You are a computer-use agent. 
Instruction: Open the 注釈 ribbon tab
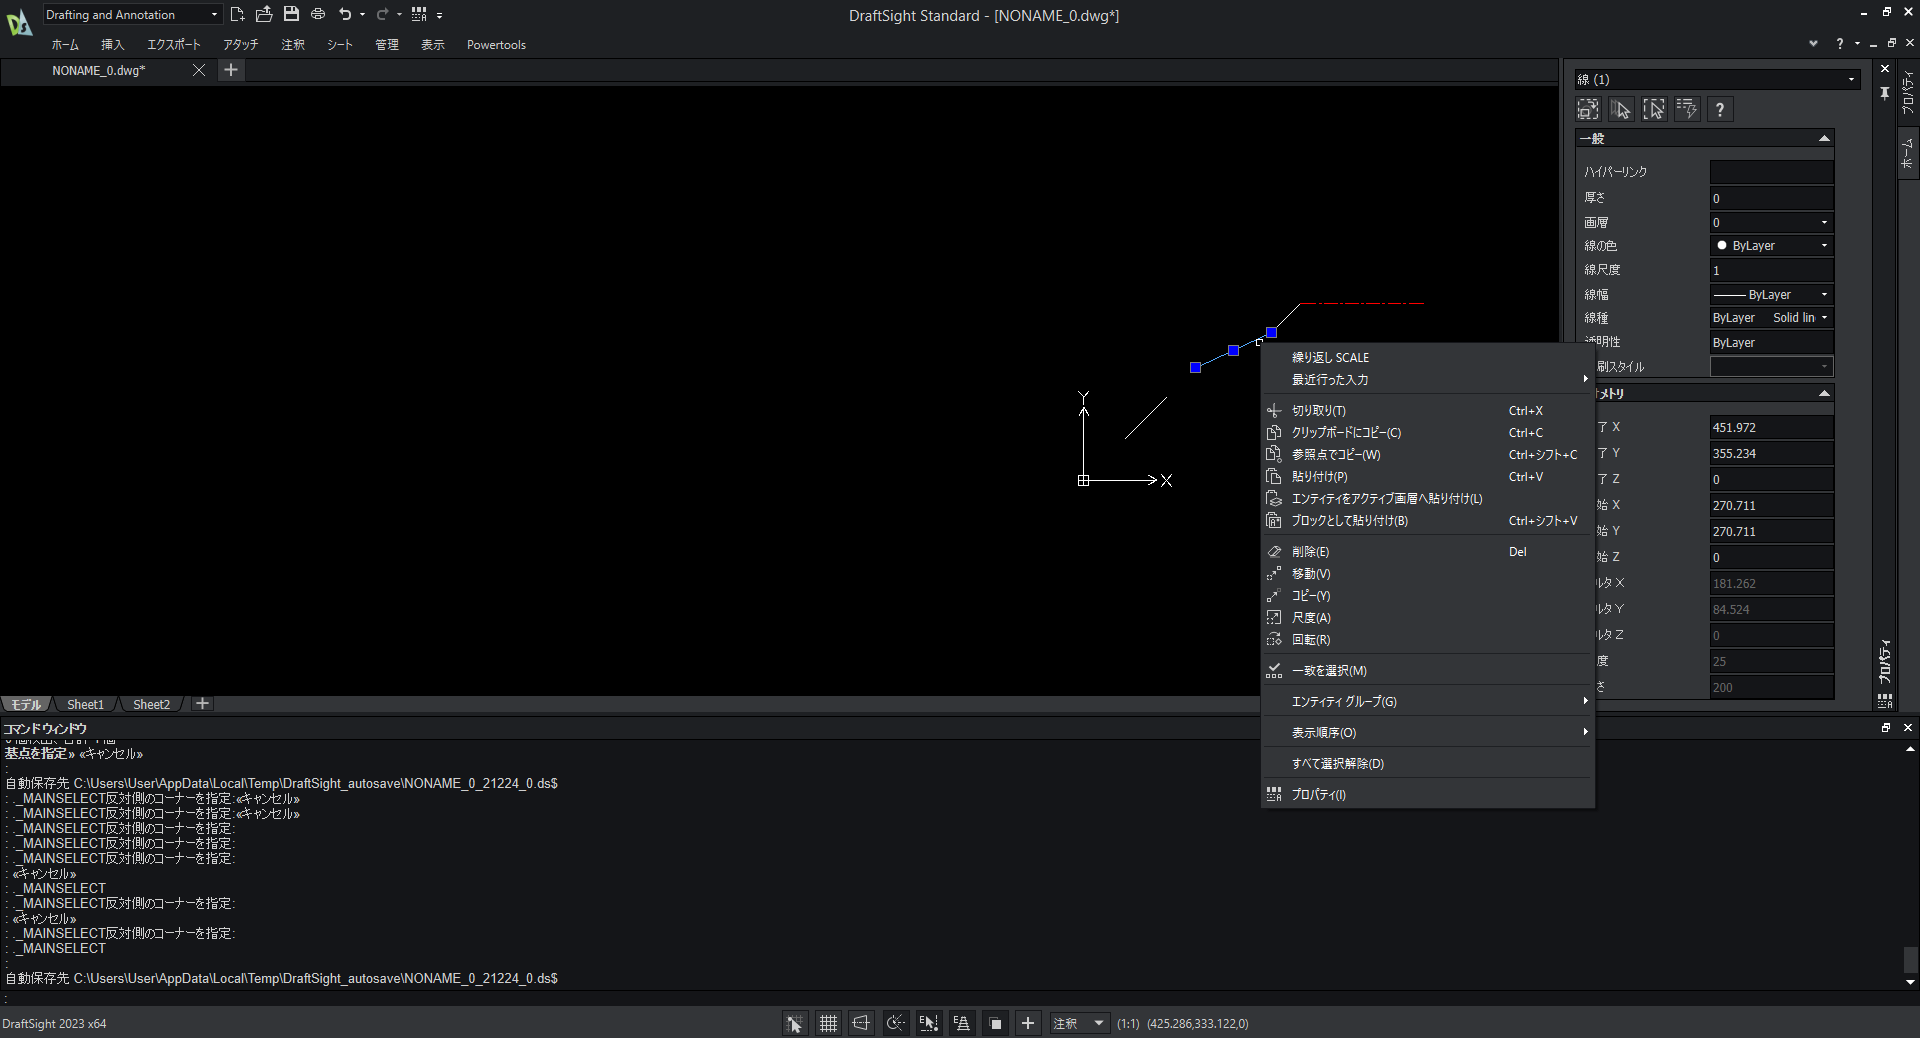pyautogui.click(x=293, y=45)
